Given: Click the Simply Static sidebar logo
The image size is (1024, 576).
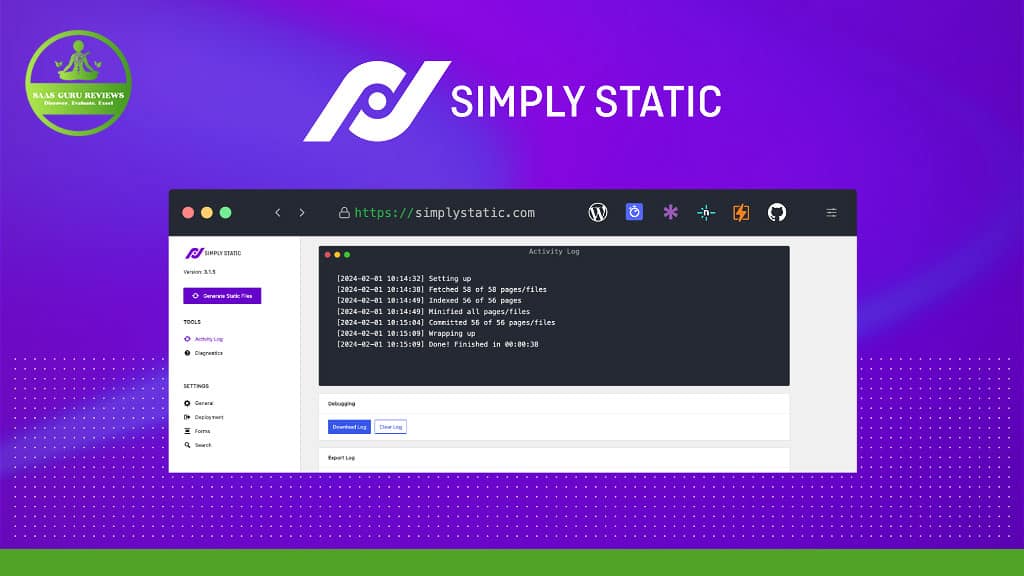Looking at the screenshot, I should (x=213, y=253).
